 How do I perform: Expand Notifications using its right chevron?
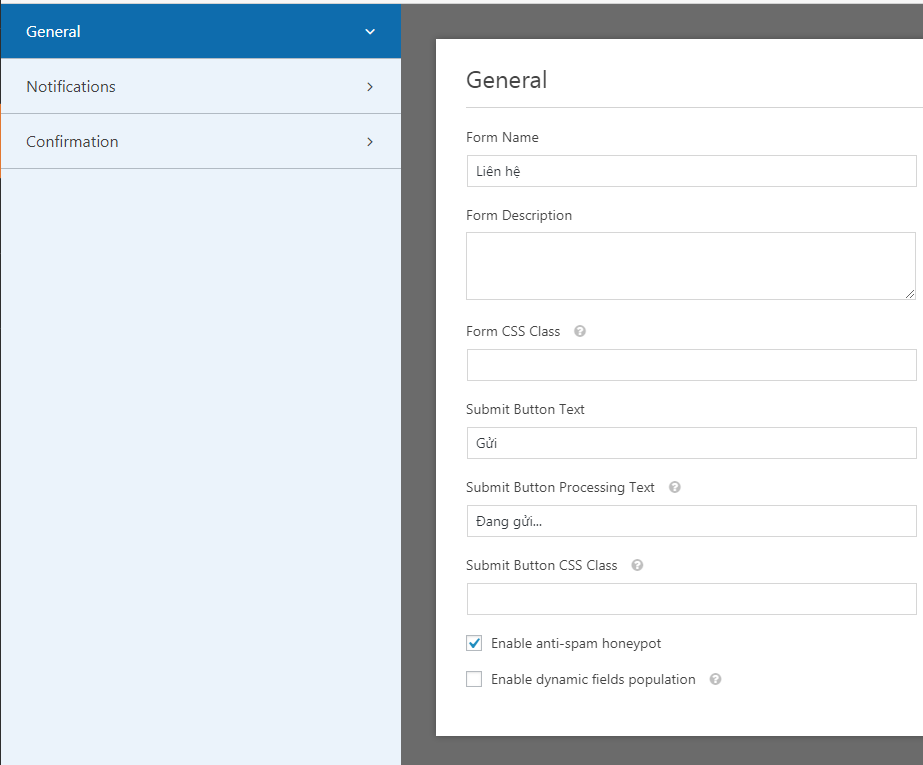[x=370, y=87]
